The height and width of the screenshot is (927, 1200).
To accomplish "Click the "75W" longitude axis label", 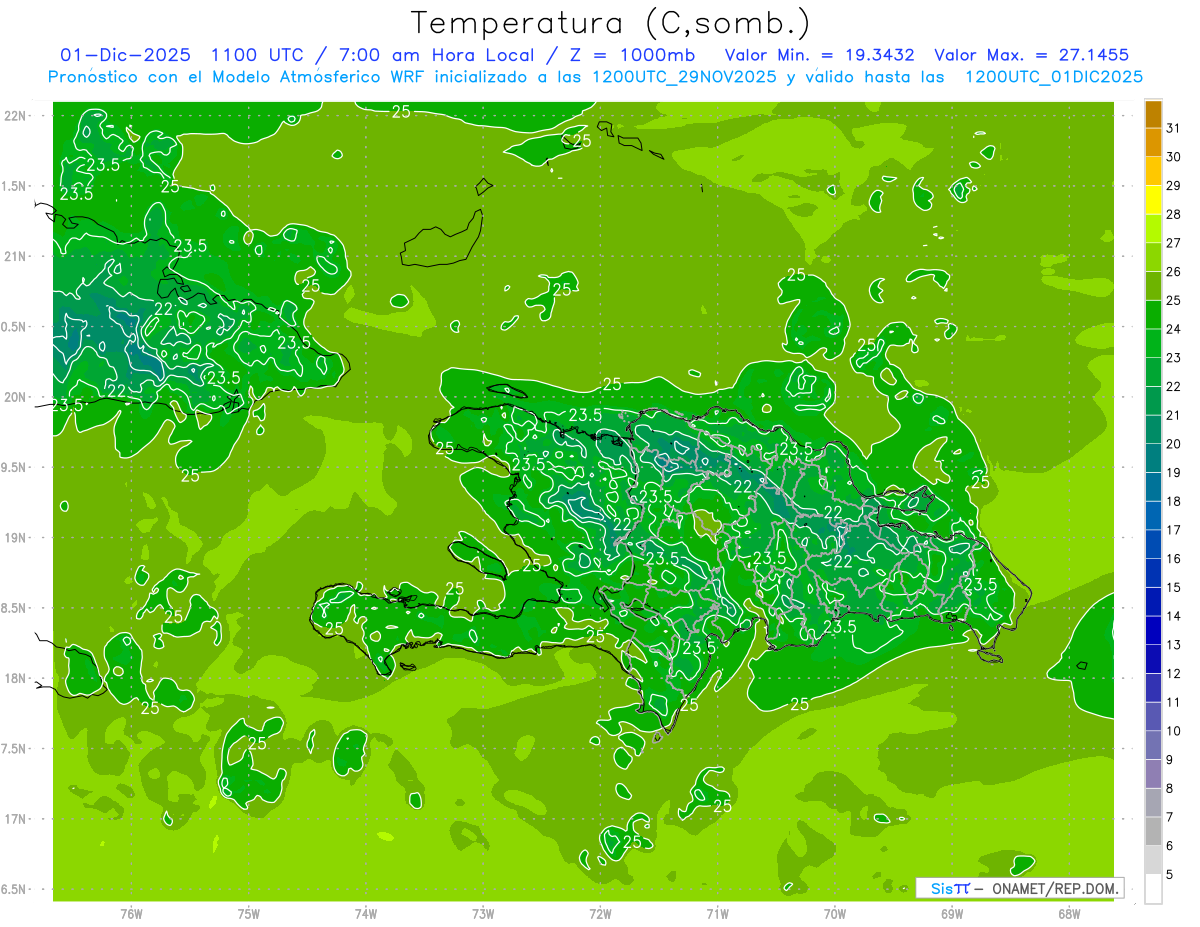I will pos(249,914).
